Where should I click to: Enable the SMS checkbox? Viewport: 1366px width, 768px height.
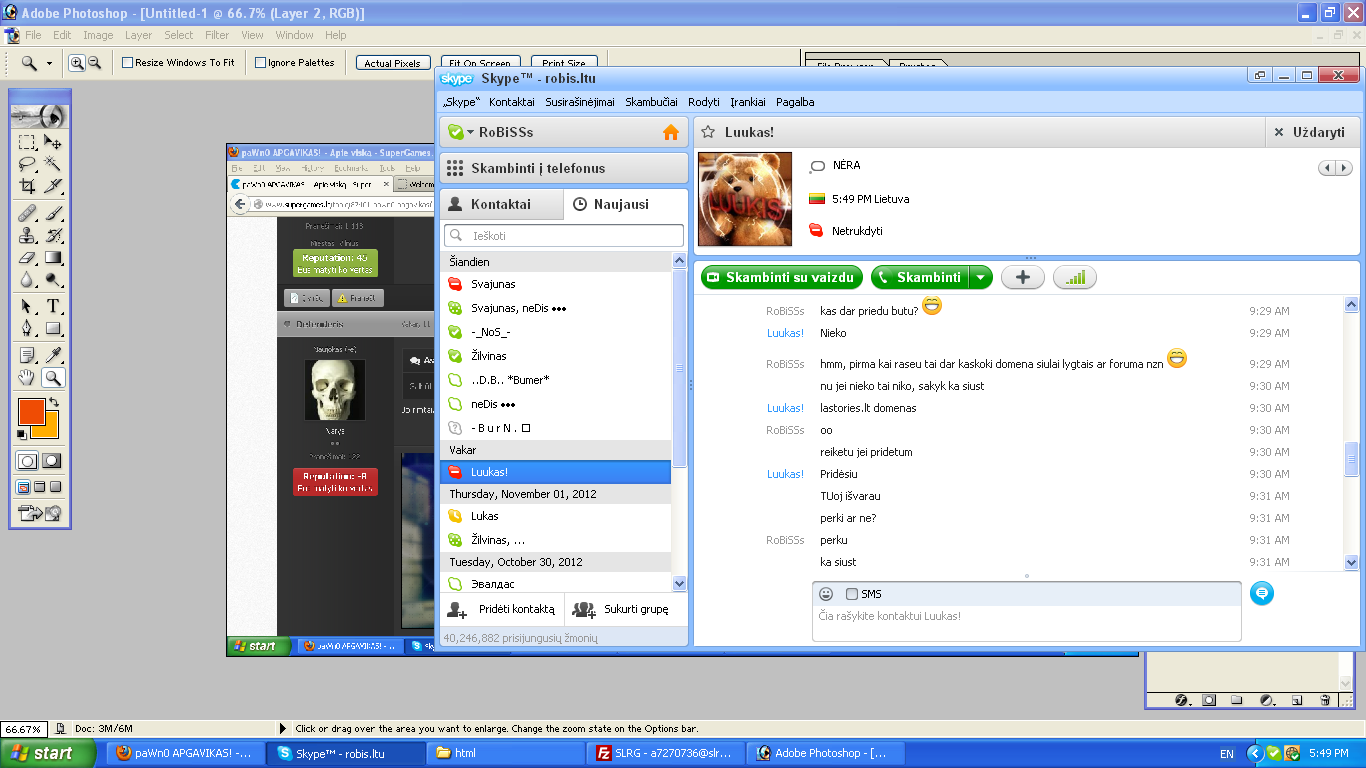(852, 594)
